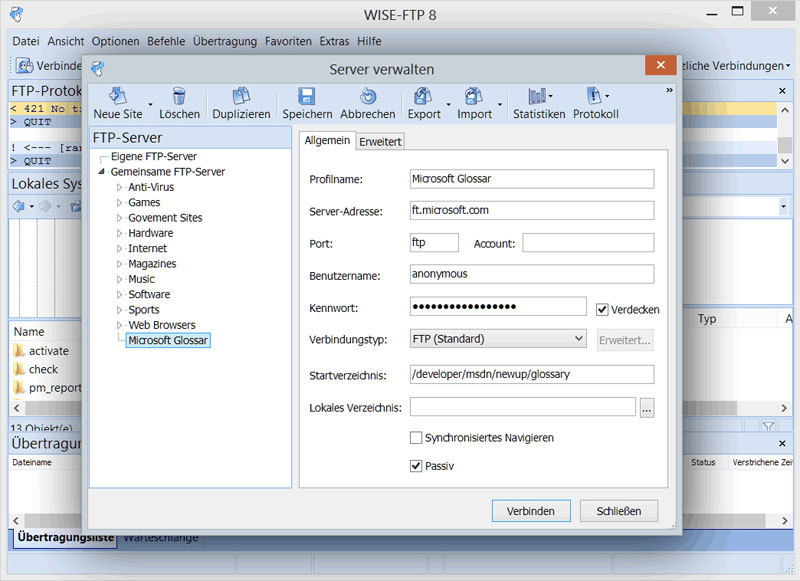Click the Duplizieren icon in toolbar
The image size is (800, 581).
click(x=241, y=97)
